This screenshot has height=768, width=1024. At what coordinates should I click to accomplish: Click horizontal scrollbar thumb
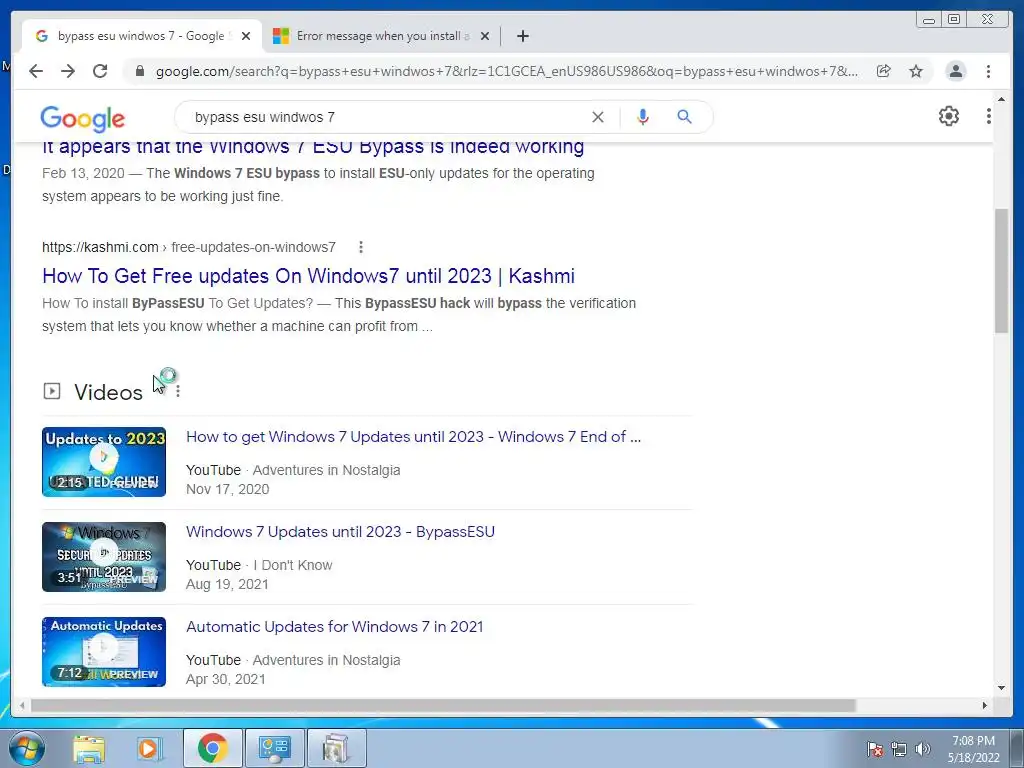coord(443,705)
